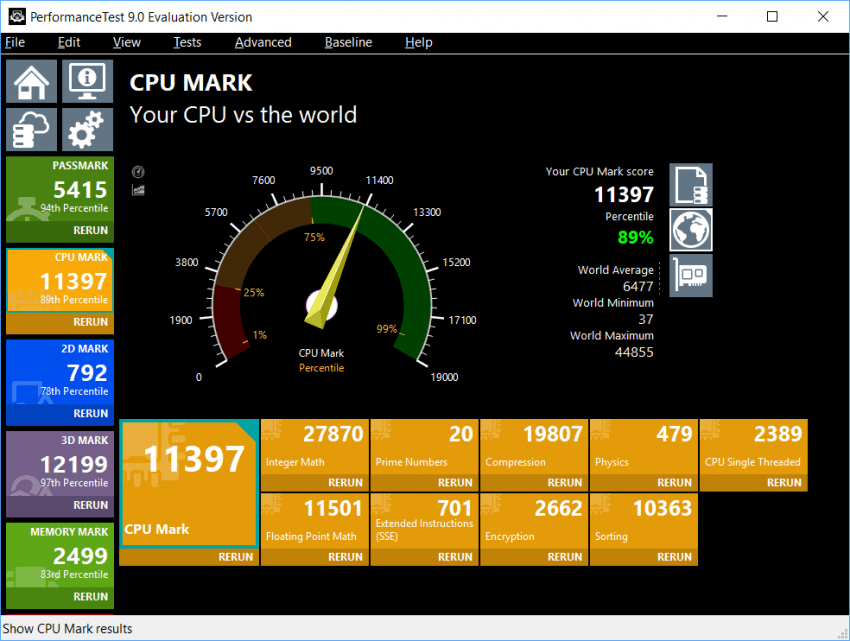Select the Extended Instructions 701 tile

click(x=424, y=521)
